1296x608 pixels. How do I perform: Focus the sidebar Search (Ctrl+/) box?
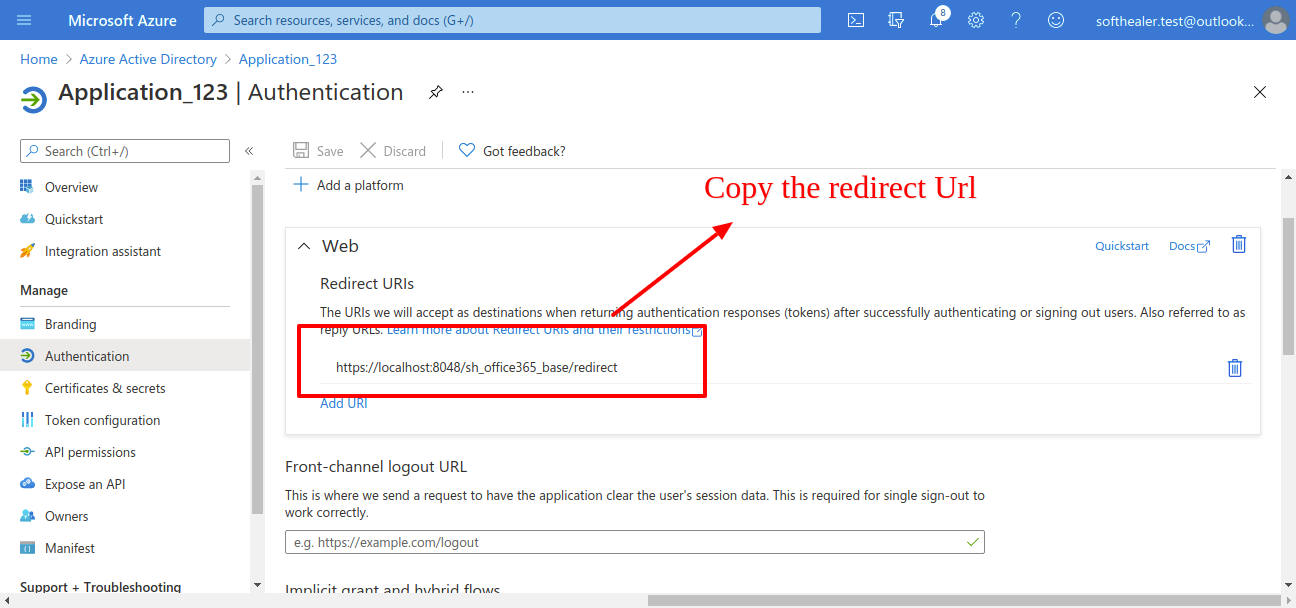125,151
